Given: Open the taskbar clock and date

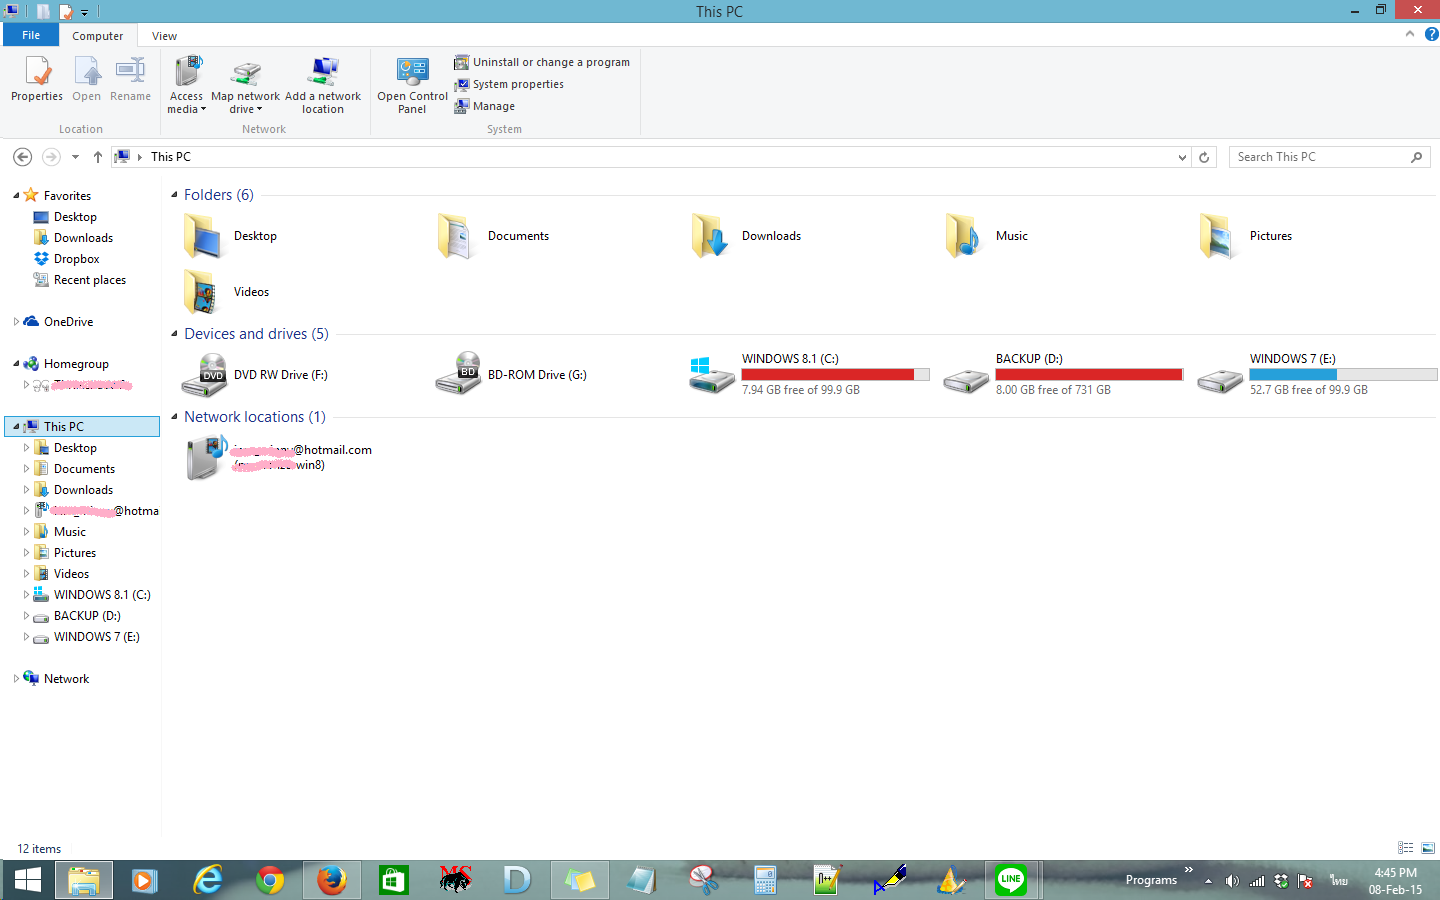Looking at the screenshot, I should (1395, 881).
